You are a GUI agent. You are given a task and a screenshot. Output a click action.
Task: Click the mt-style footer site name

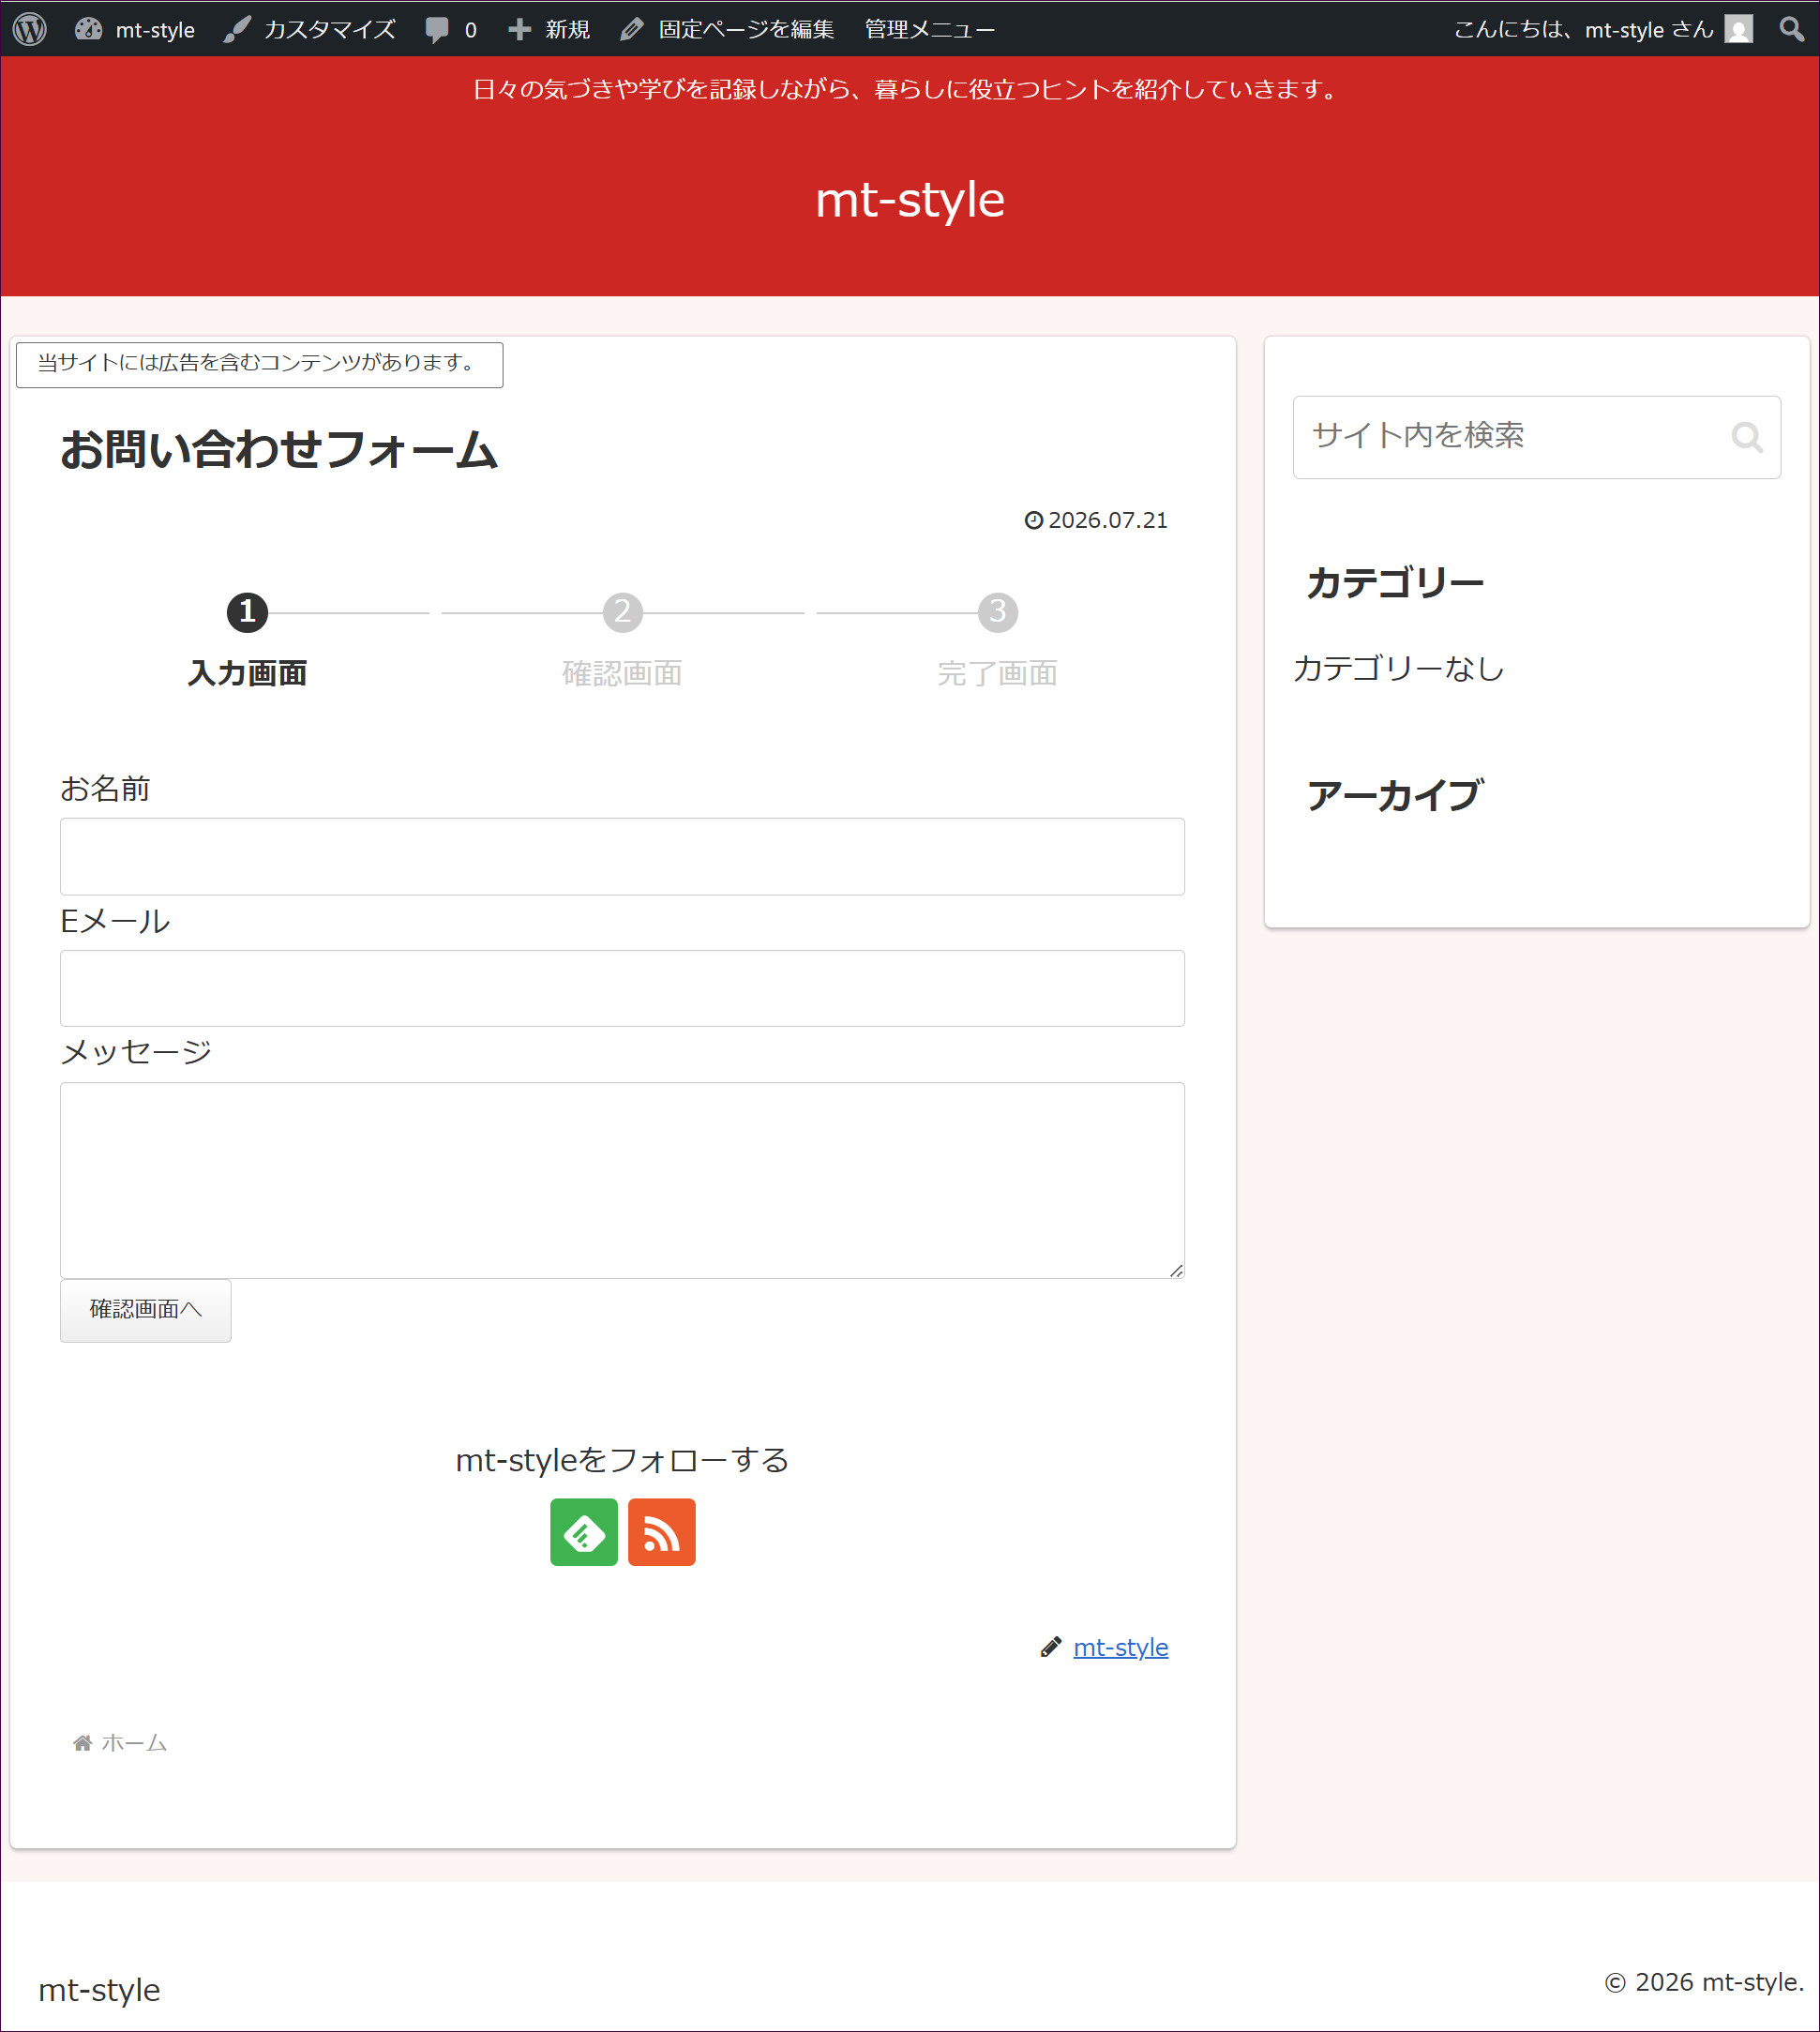[x=99, y=1990]
